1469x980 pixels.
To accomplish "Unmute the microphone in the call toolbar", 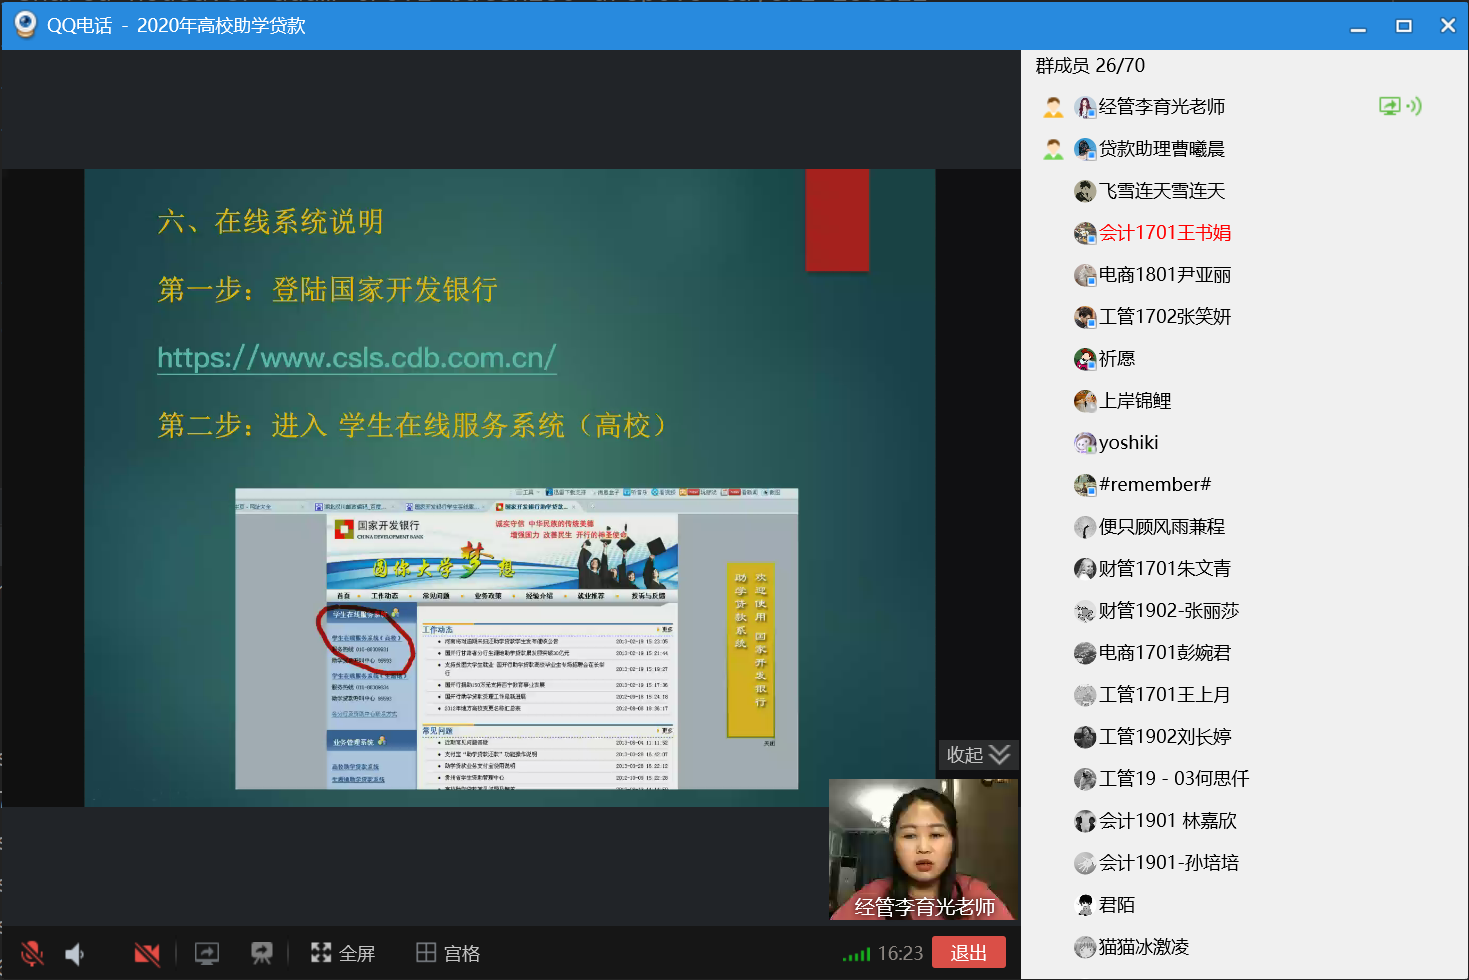I will click(32, 954).
